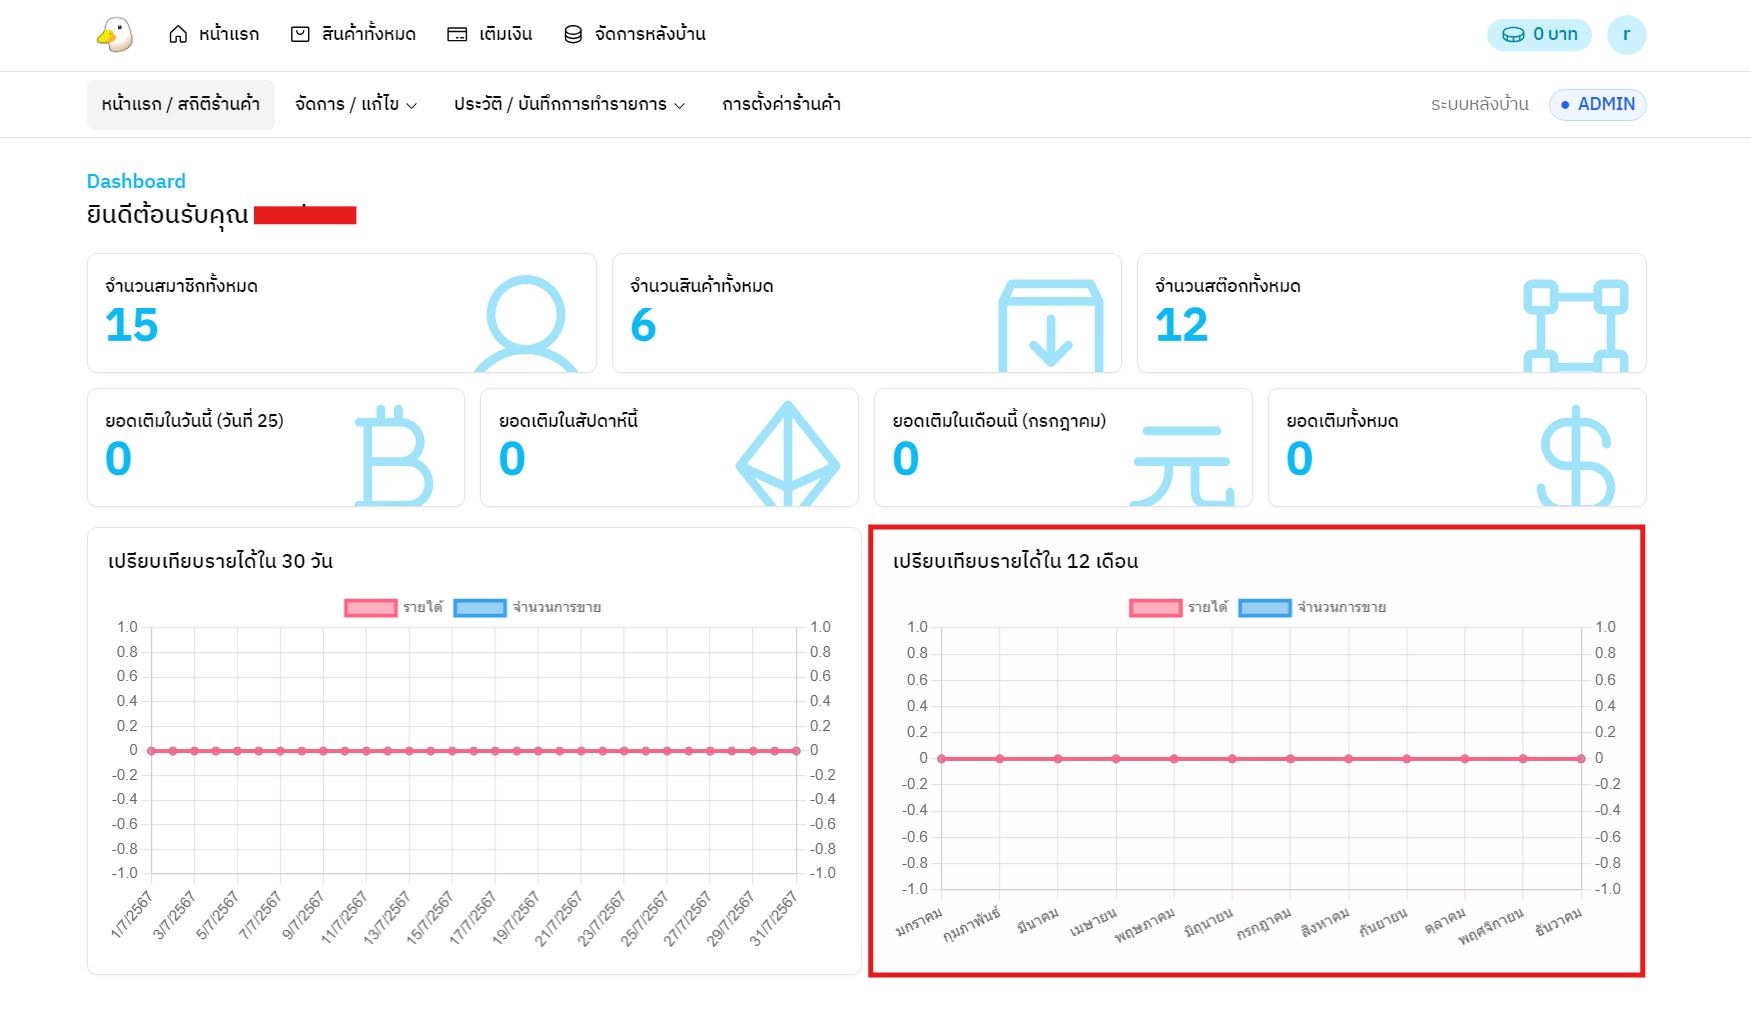Click the 1/7/2567 data point in 30-day chart
The height and width of the screenshot is (1026, 1751).
(151, 751)
